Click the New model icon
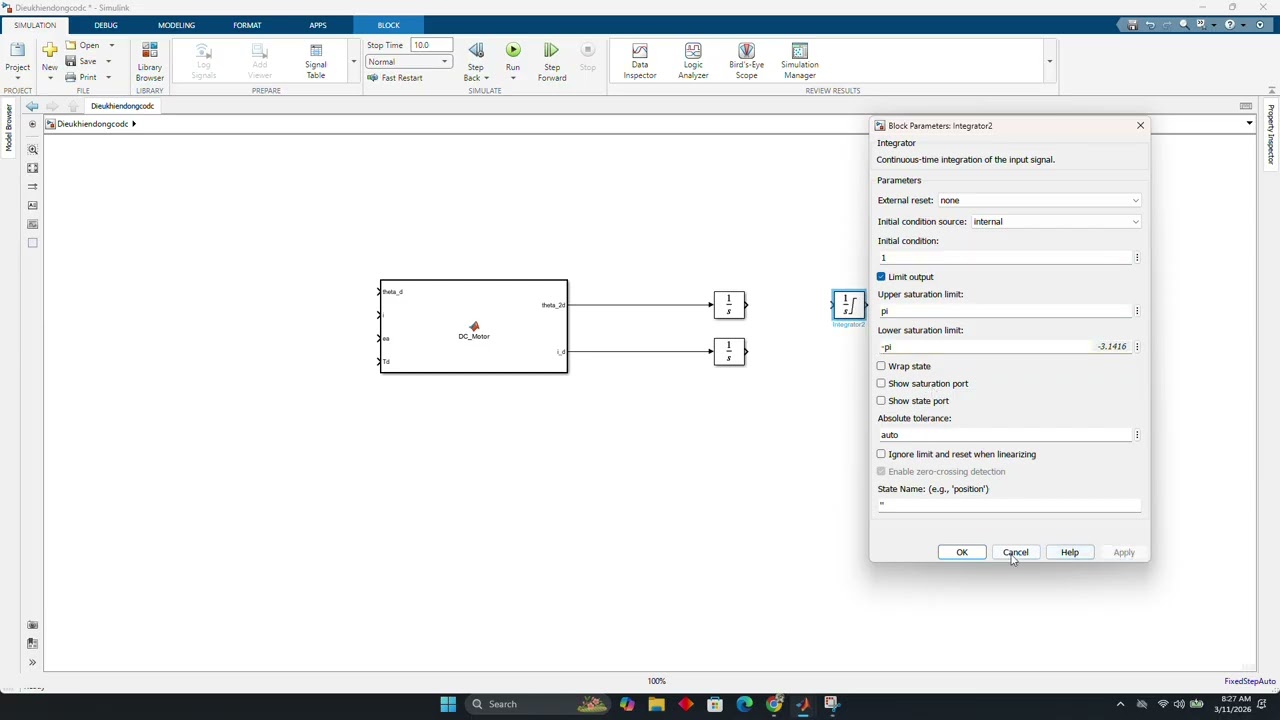 pyautogui.click(x=50, y=49)
